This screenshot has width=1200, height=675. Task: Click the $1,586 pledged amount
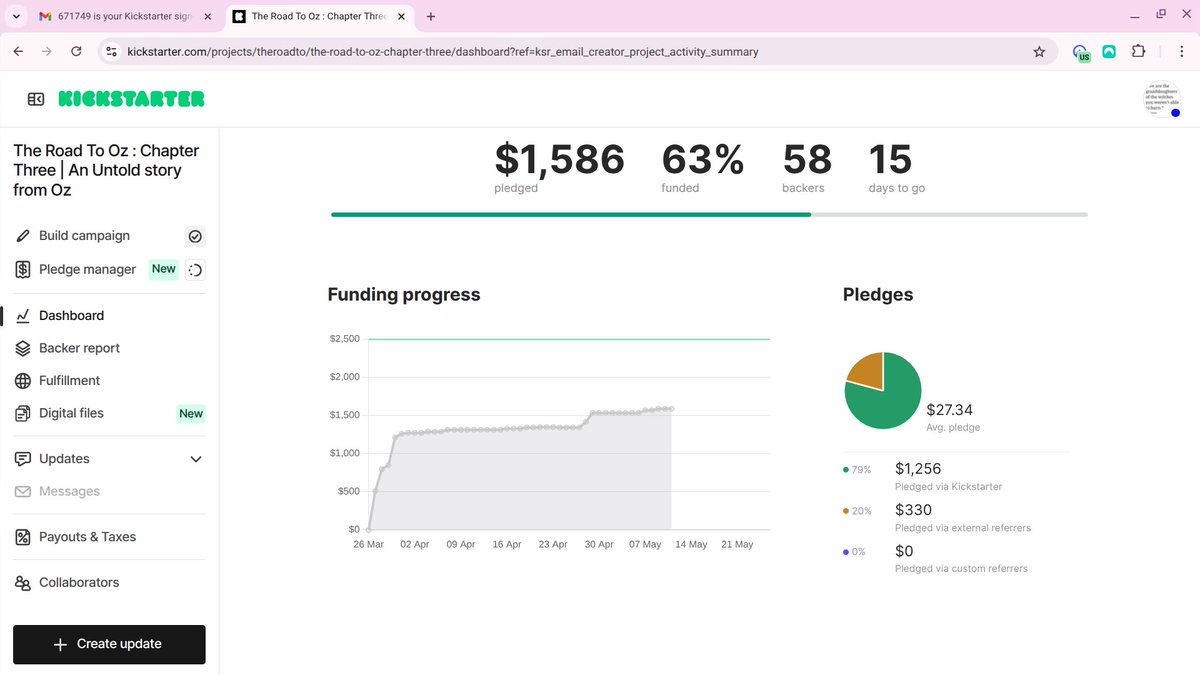(x=559, y=160)
